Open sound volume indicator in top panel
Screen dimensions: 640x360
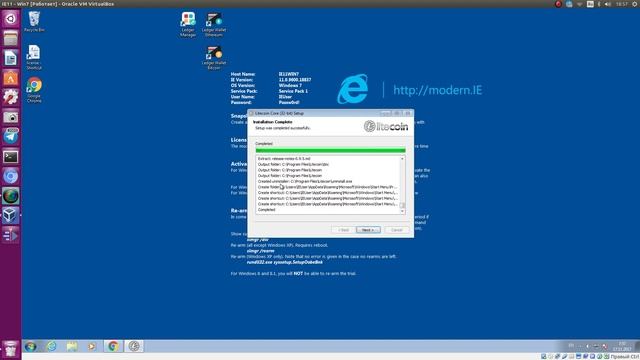point(608,4)
